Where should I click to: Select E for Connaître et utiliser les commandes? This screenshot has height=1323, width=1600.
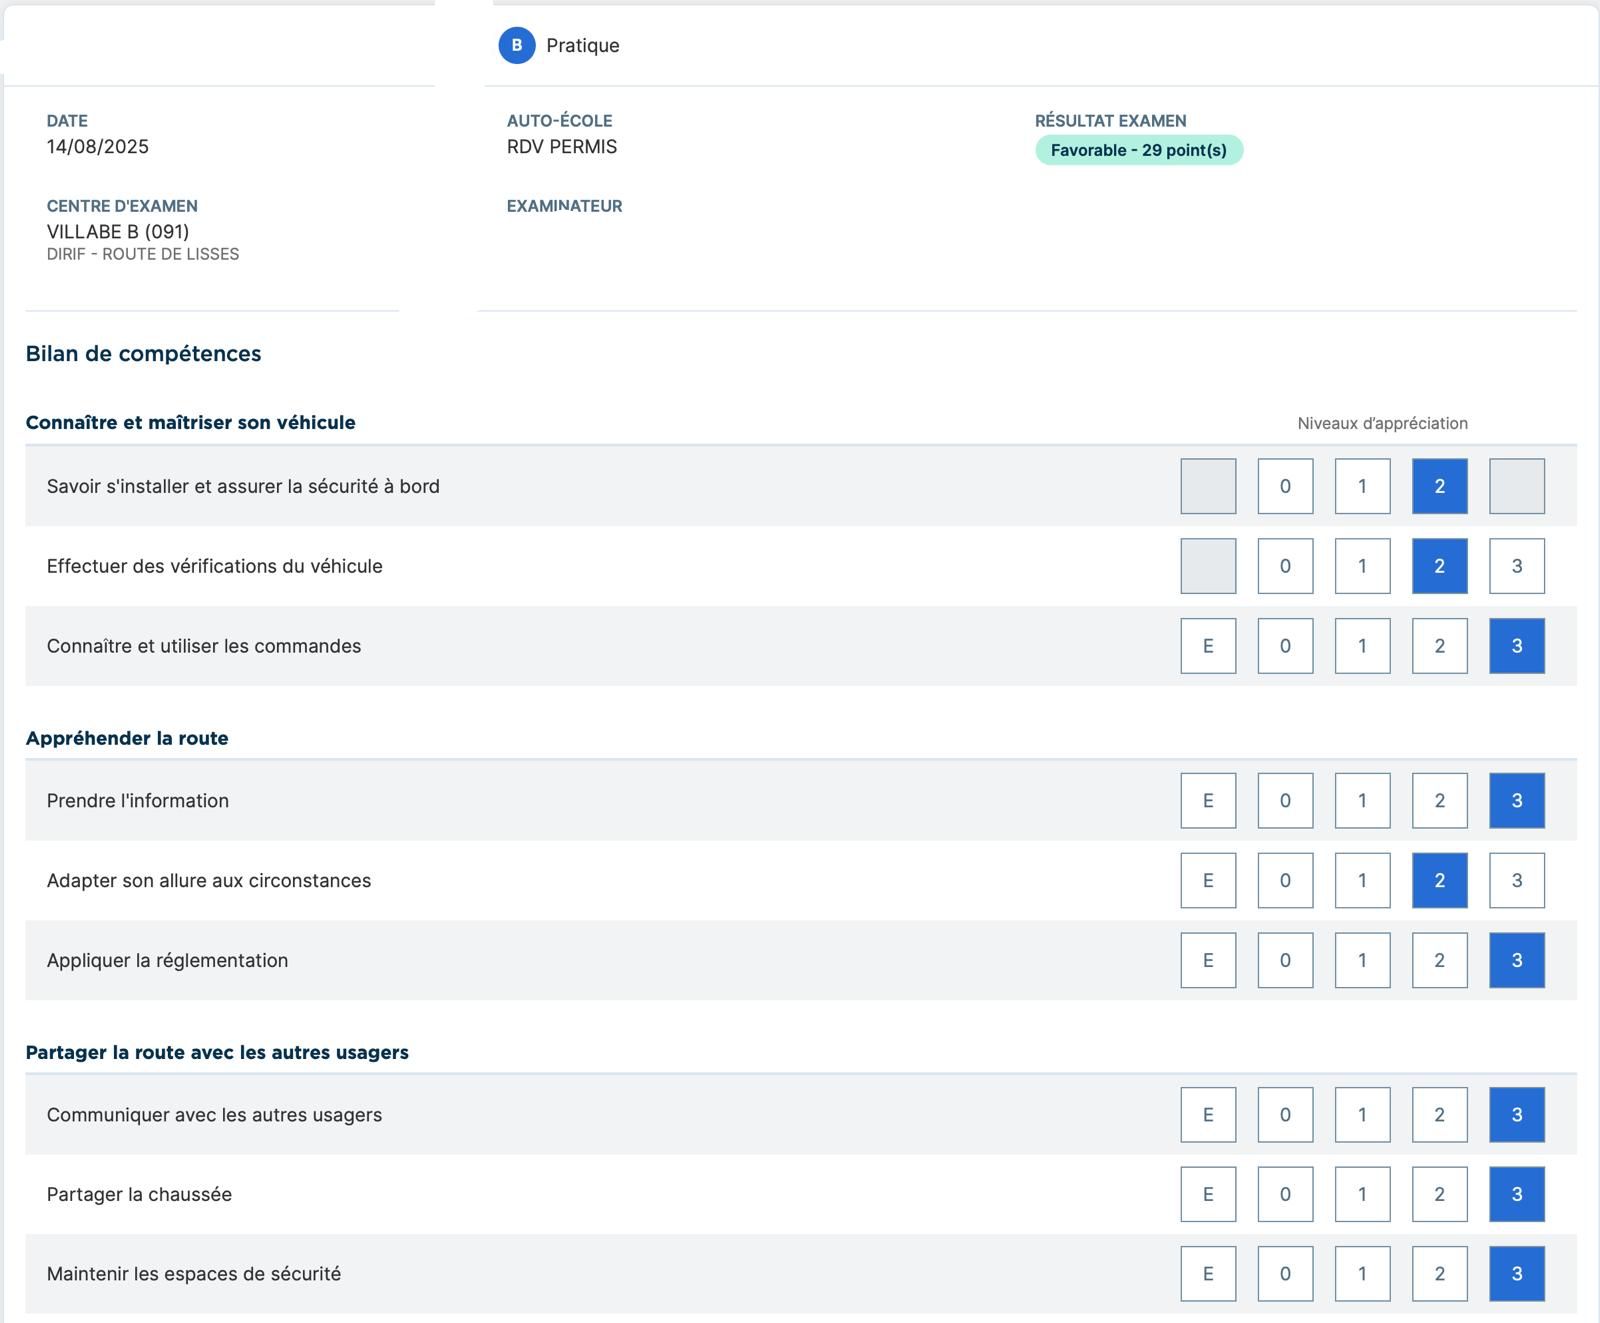[1208, 646]
